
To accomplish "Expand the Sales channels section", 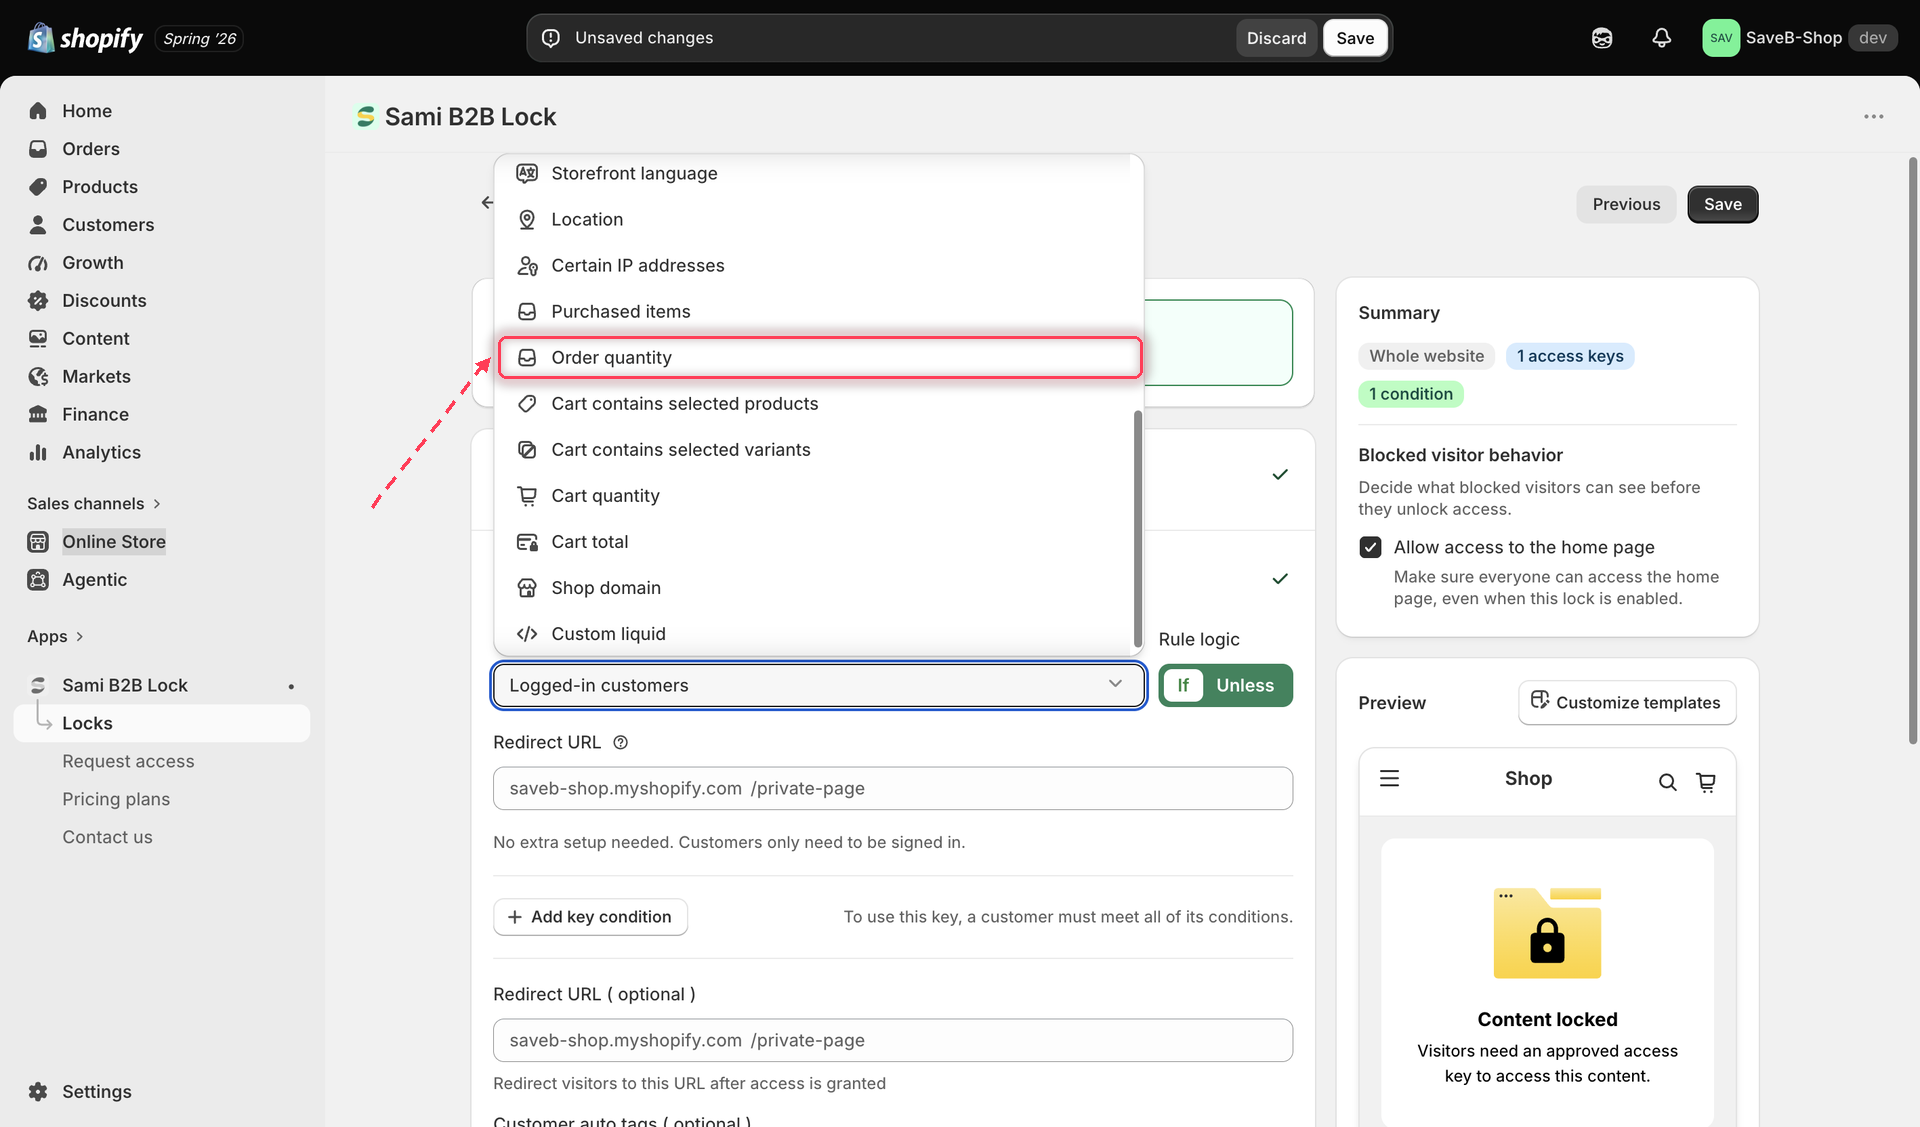I will pos(93,504).
